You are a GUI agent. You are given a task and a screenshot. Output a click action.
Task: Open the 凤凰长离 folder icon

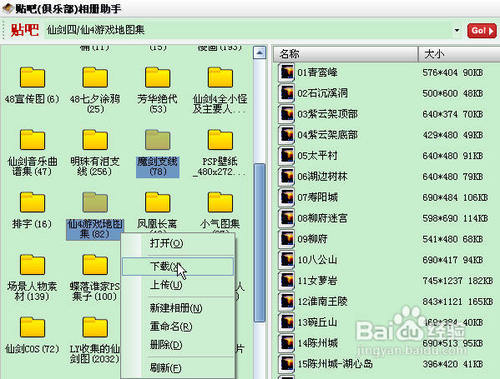[x=158, y=202]
